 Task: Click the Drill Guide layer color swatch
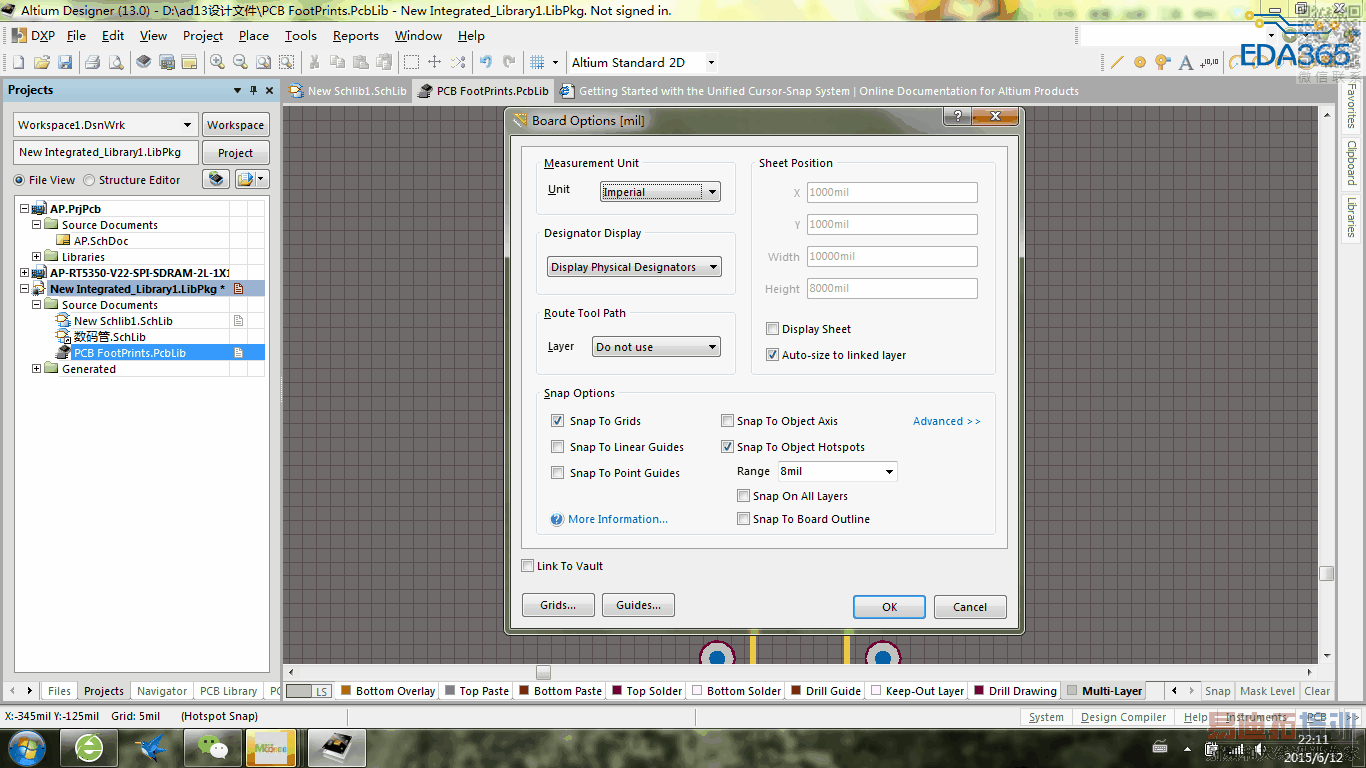pos(796,691)
